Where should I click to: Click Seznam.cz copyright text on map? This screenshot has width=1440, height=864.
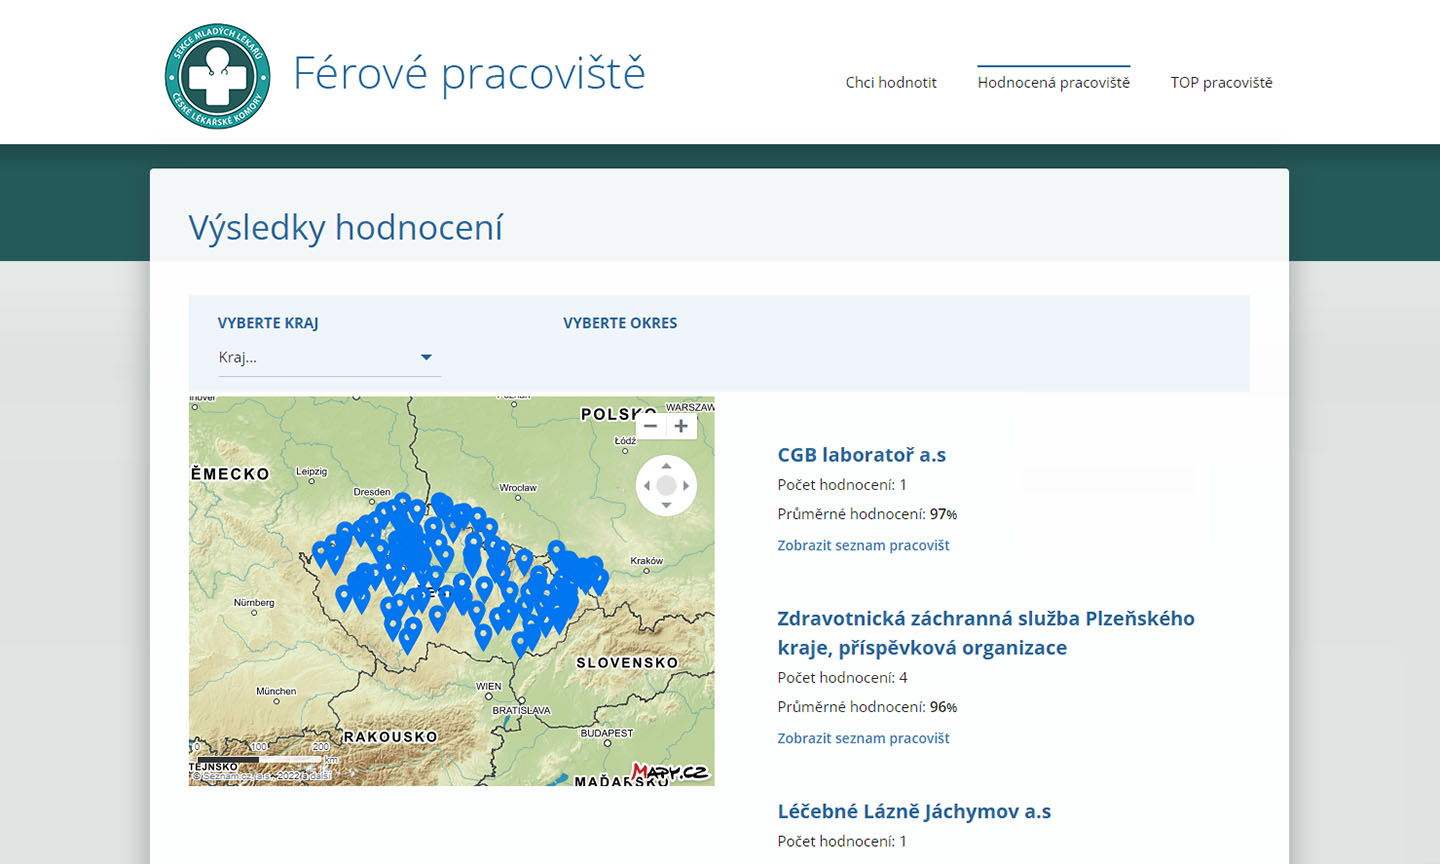[261, 776]
